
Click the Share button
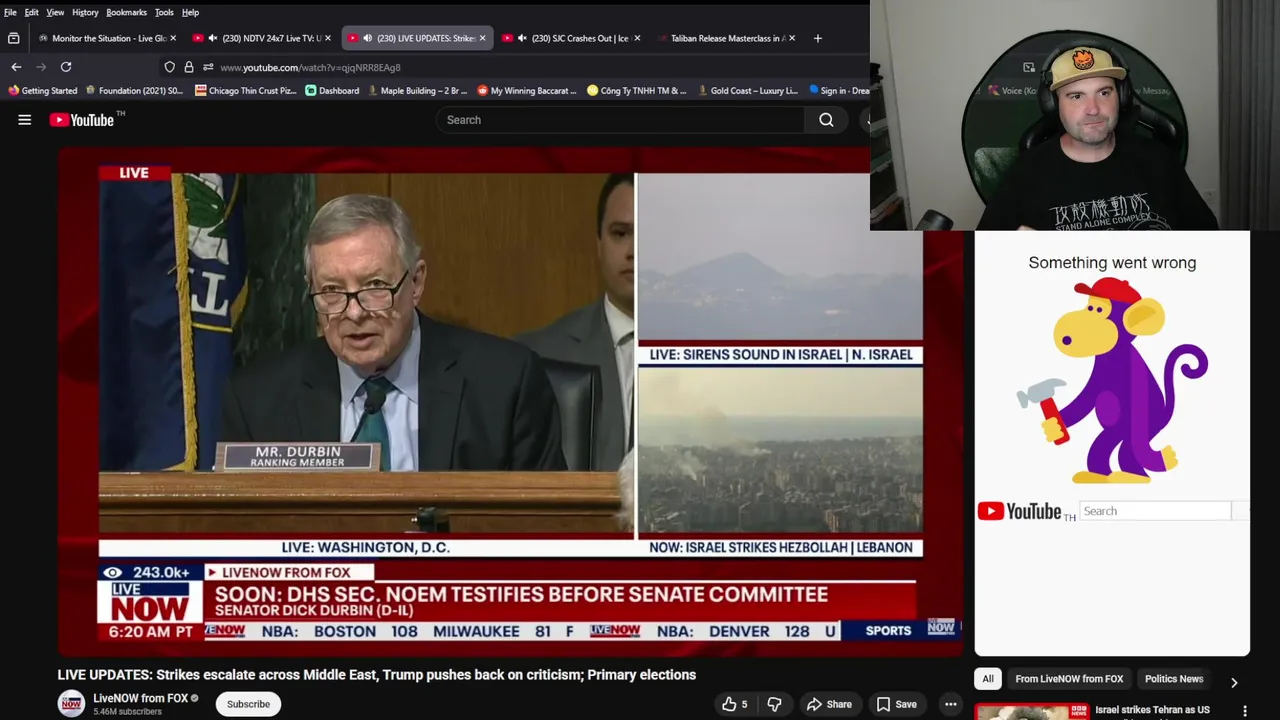coord(829,704)
